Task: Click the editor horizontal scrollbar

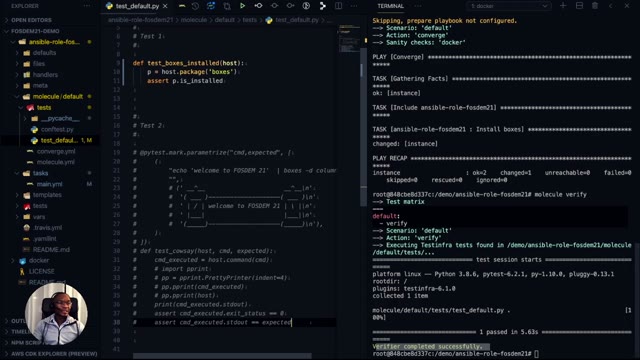Action: [222, 356]
